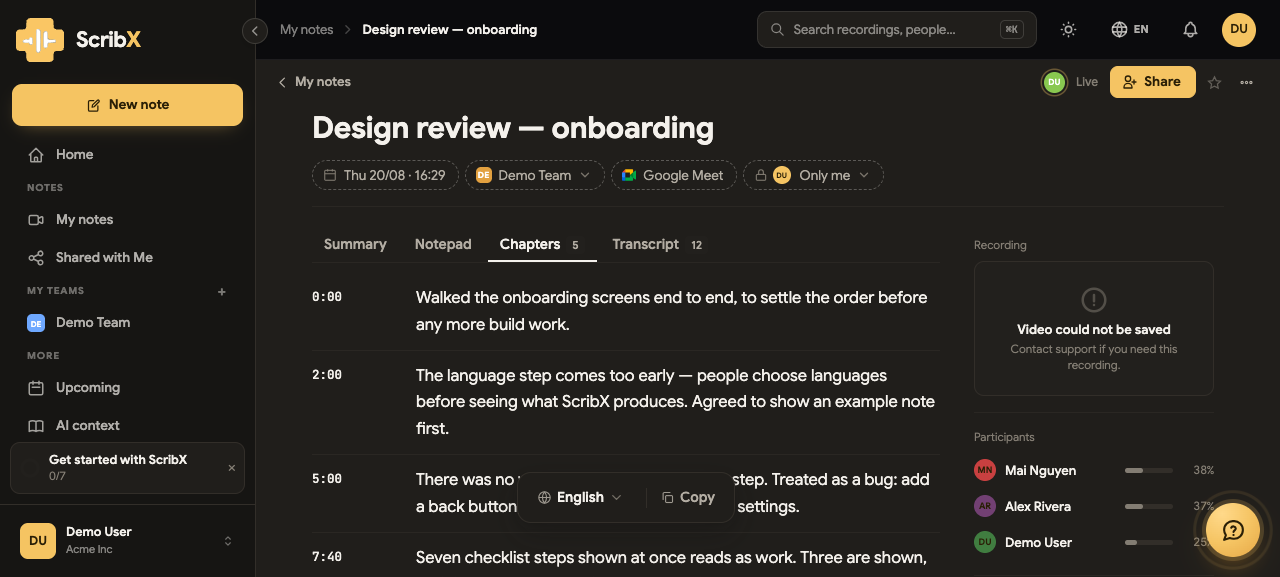This screenshot has width=1280, height=577.
Task: Click the ScribX logo
Action: (79, 40)
